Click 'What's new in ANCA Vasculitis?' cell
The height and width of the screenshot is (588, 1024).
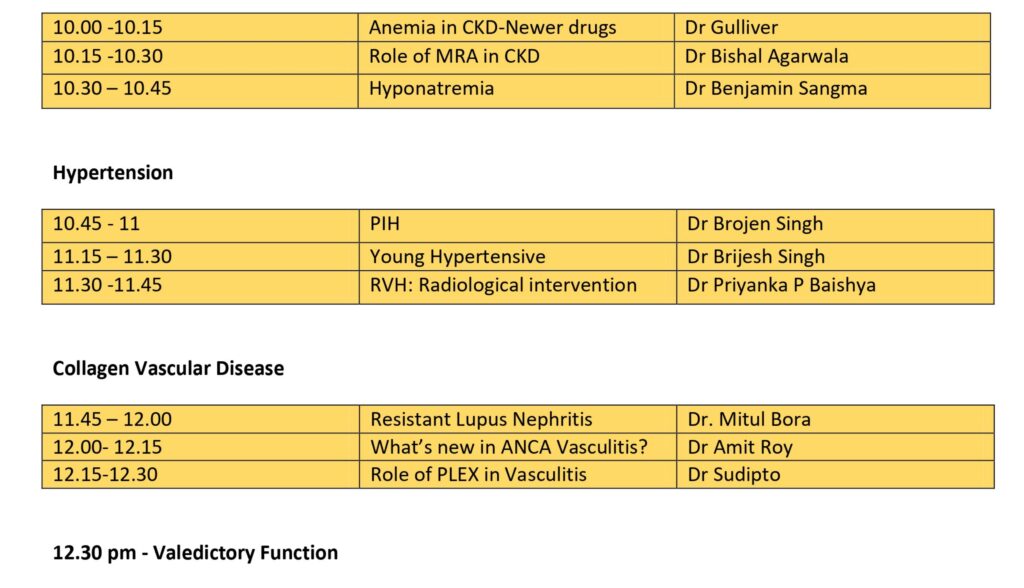coord(508,447)
